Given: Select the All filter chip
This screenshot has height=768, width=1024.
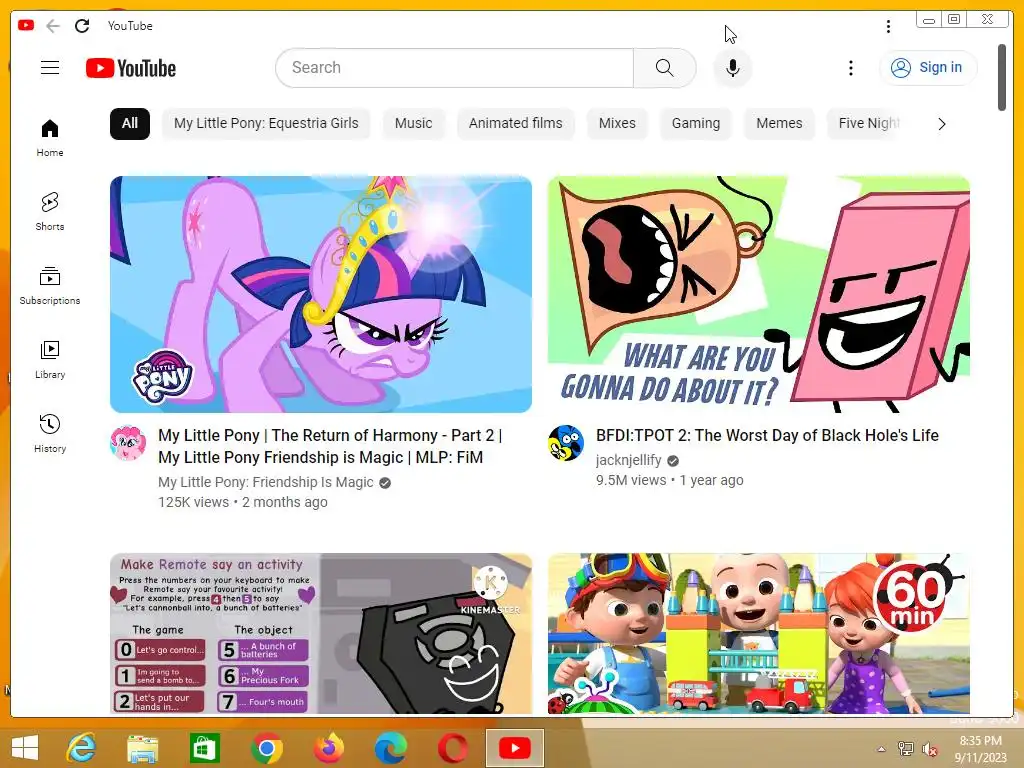Looking at the screenshot, I should [x=130, y=123].
